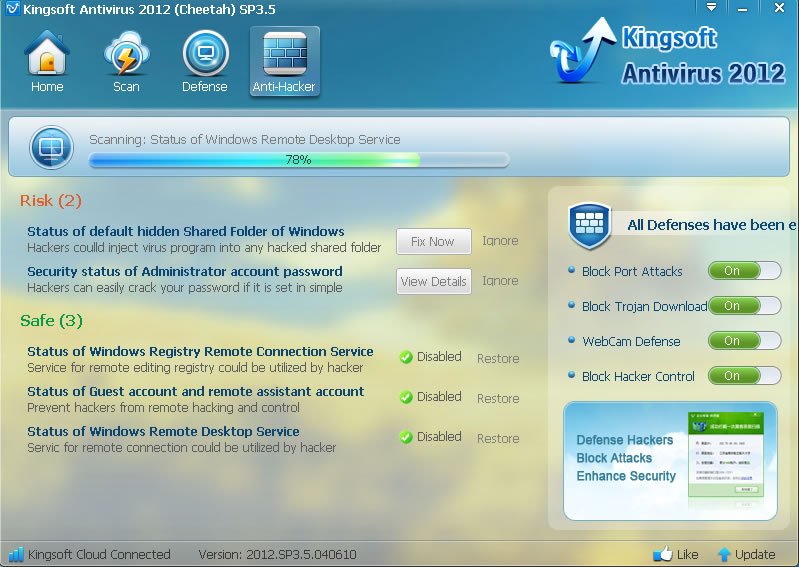
Task: Click 'Hackers can easily crack your password' description
Action: pyautogui.click(x=184, y=288)
